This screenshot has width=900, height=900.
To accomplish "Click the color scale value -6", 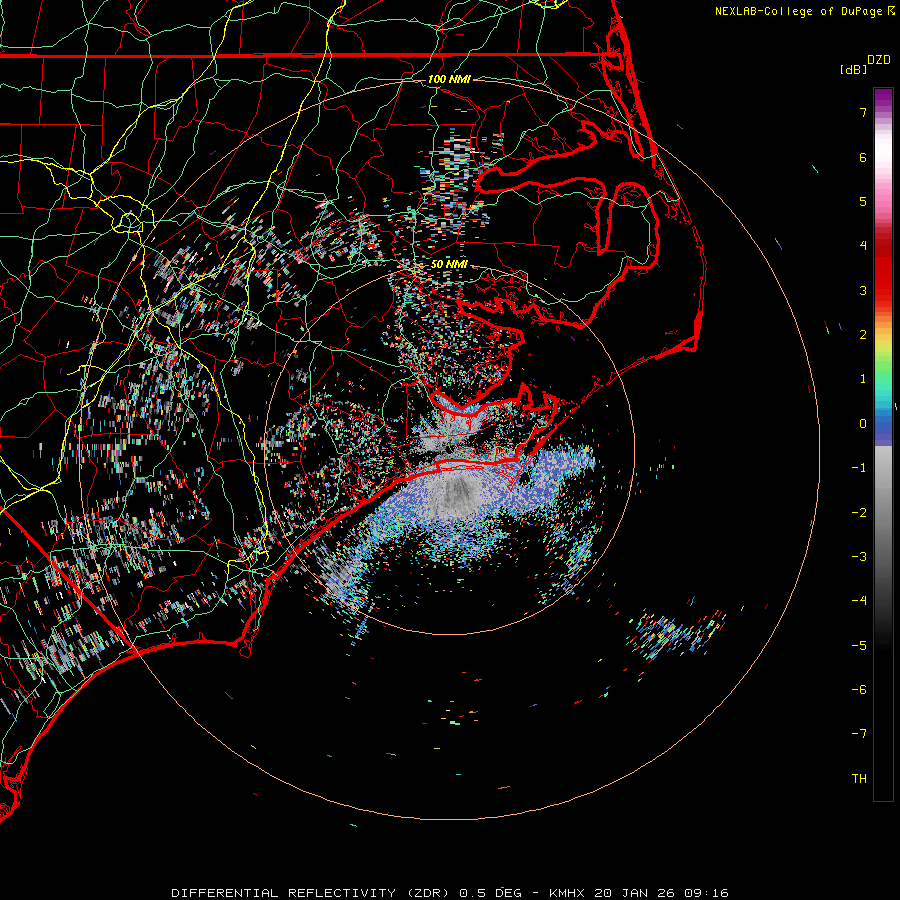I will (859, 690).
